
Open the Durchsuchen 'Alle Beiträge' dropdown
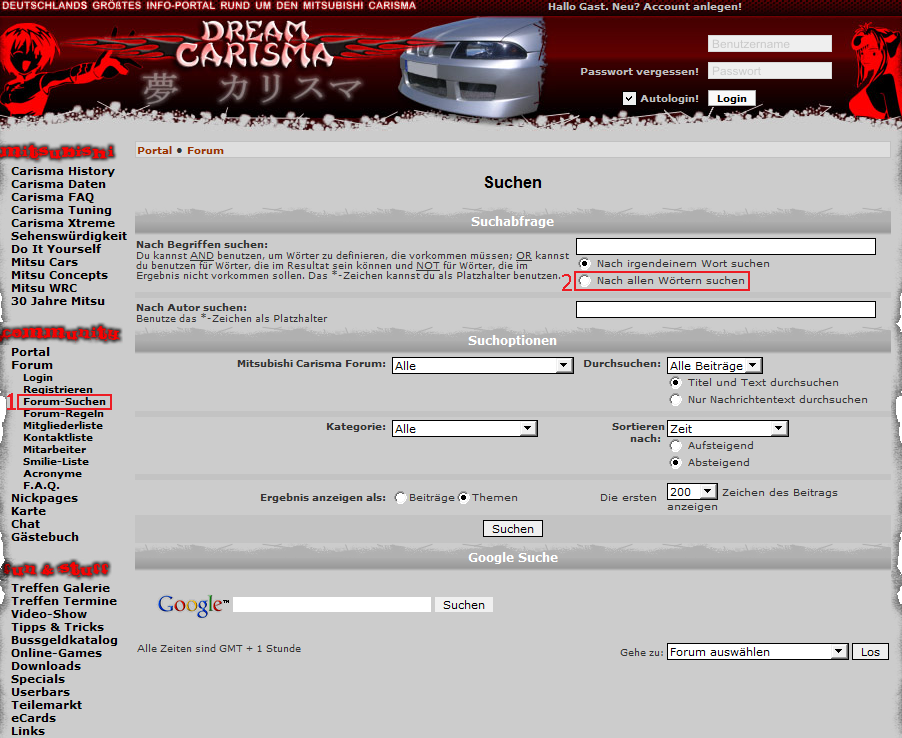click(715, 365)
